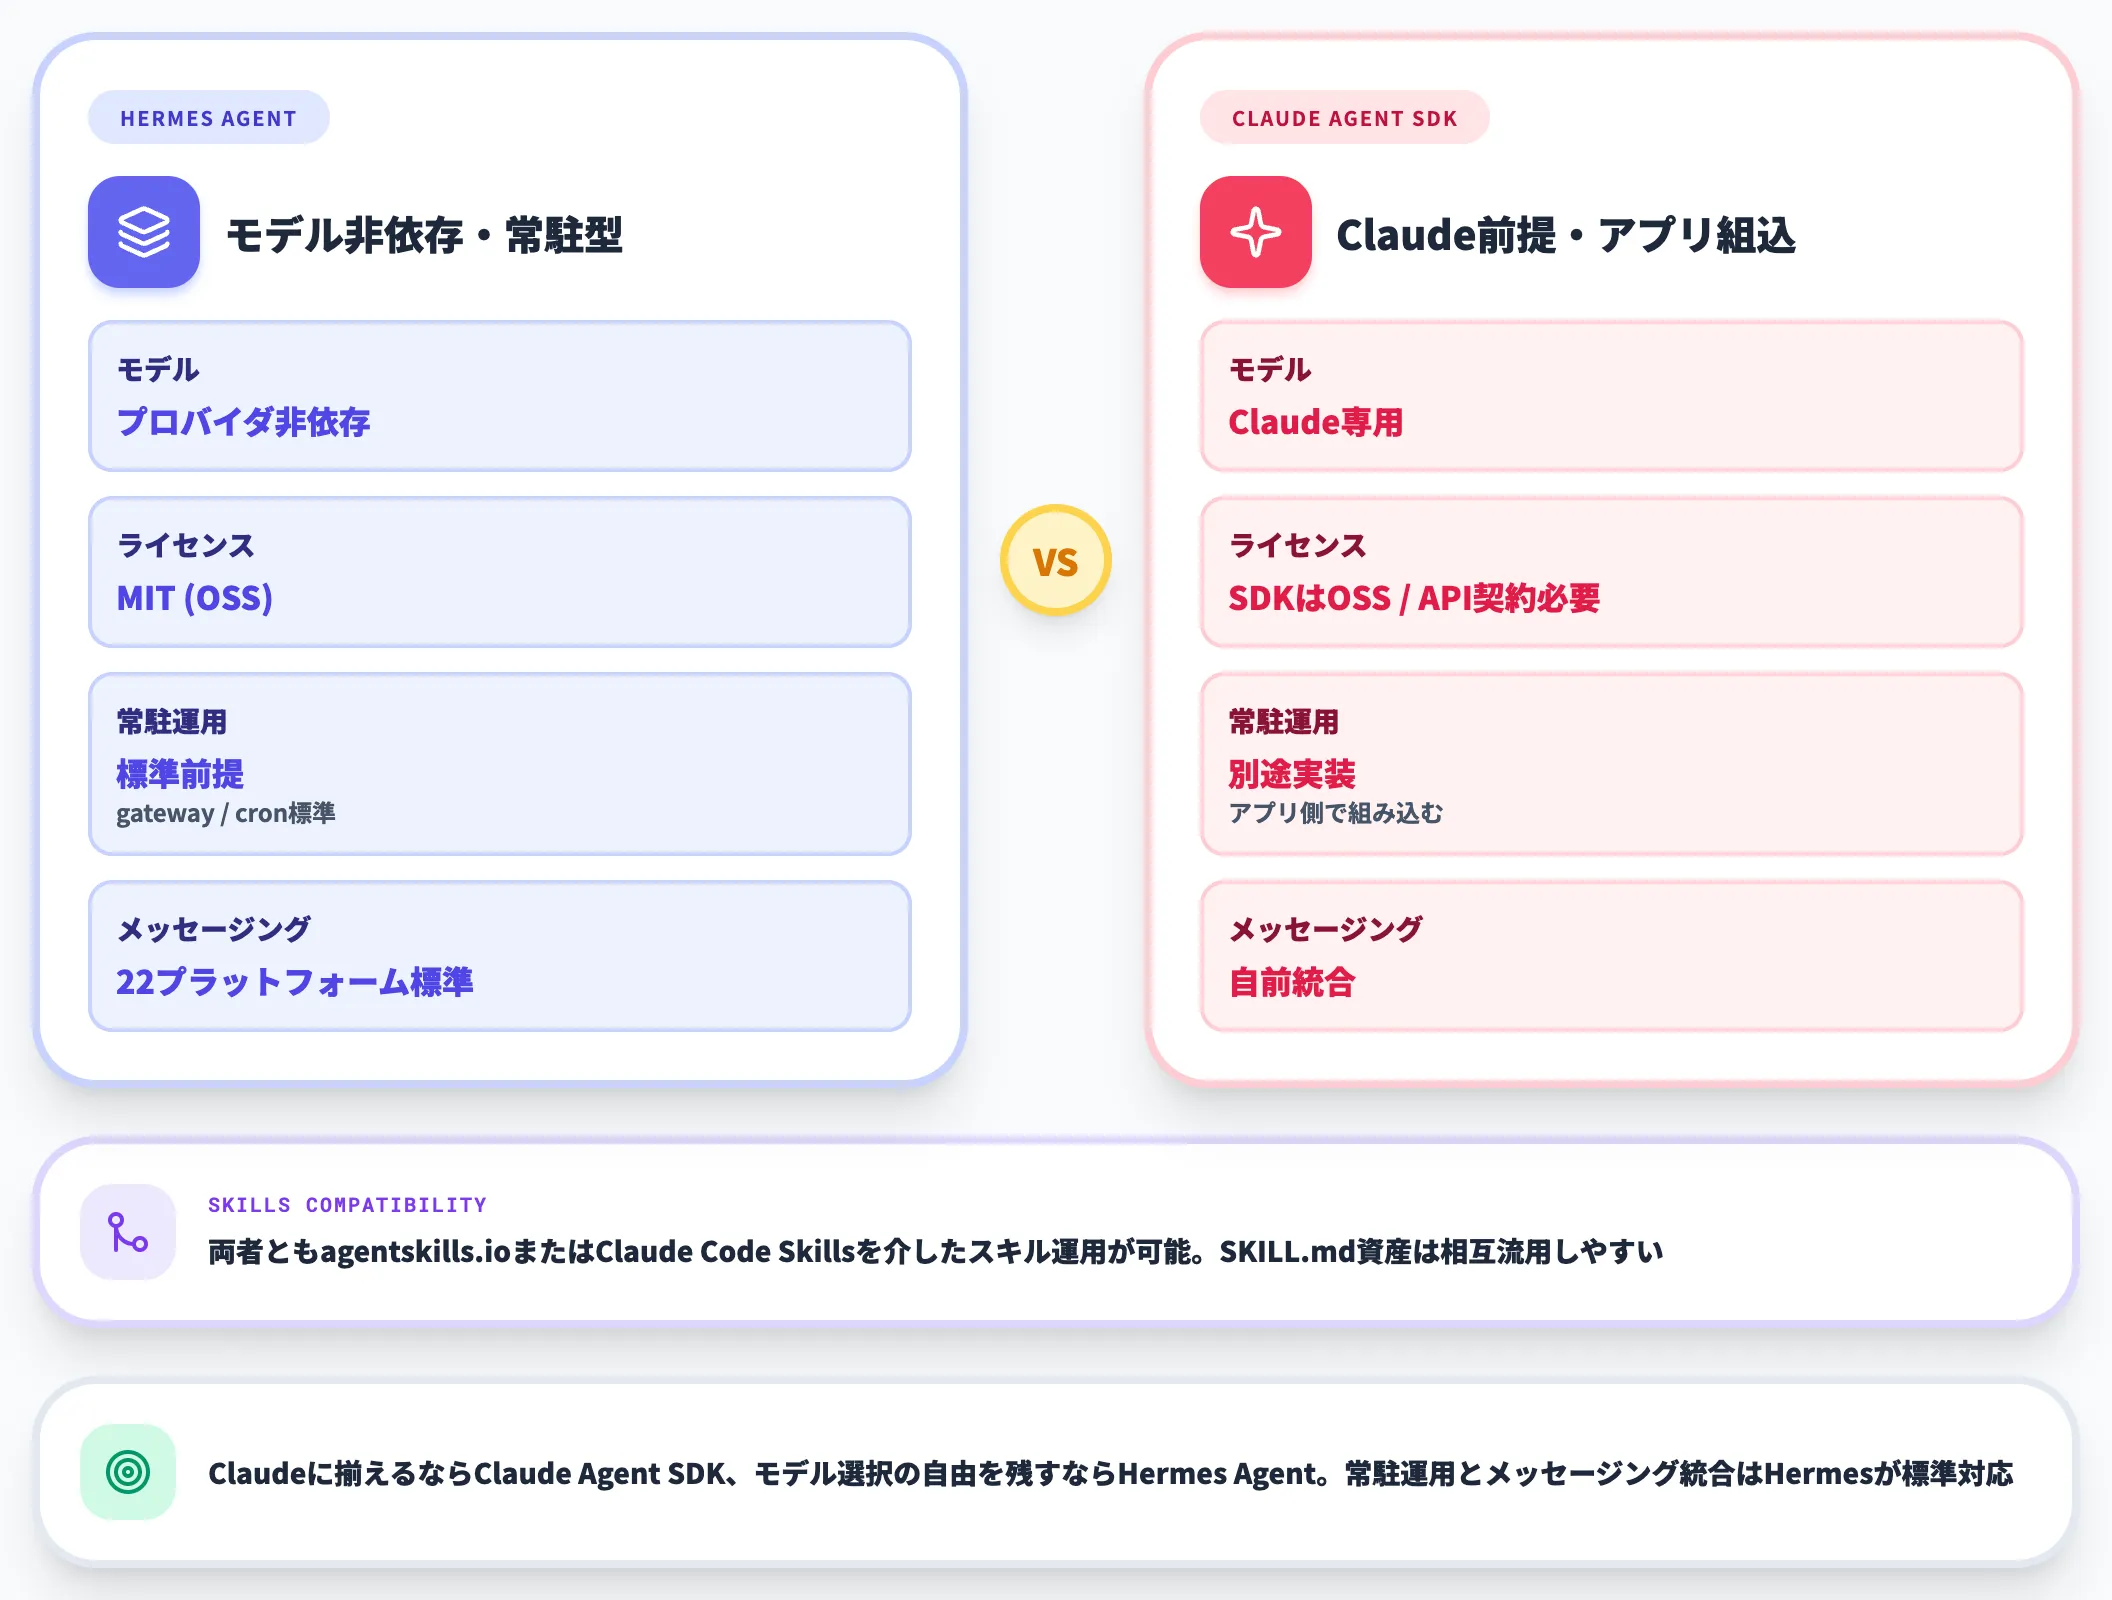Open the Claude専用 model card

click(1612, 396)
